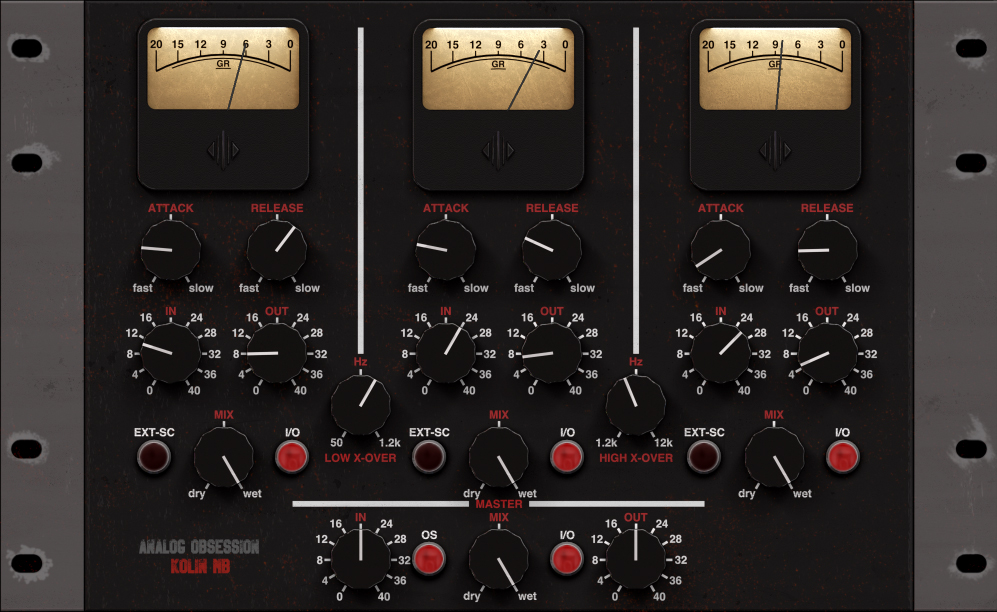Screen dimensions: 997x612
Task: Click the low band IN gain knob
Action: coord(170,353)
